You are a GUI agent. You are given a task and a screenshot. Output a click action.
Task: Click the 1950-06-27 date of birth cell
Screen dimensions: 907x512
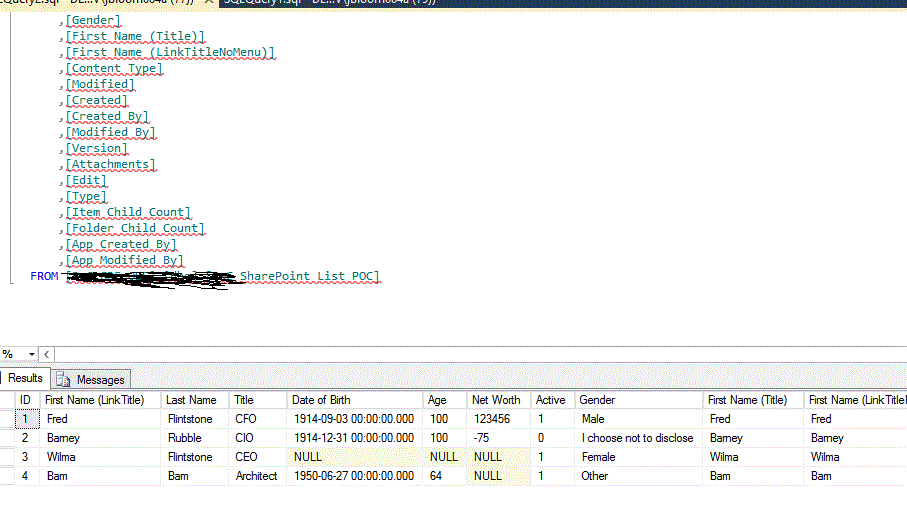point(355,476)
